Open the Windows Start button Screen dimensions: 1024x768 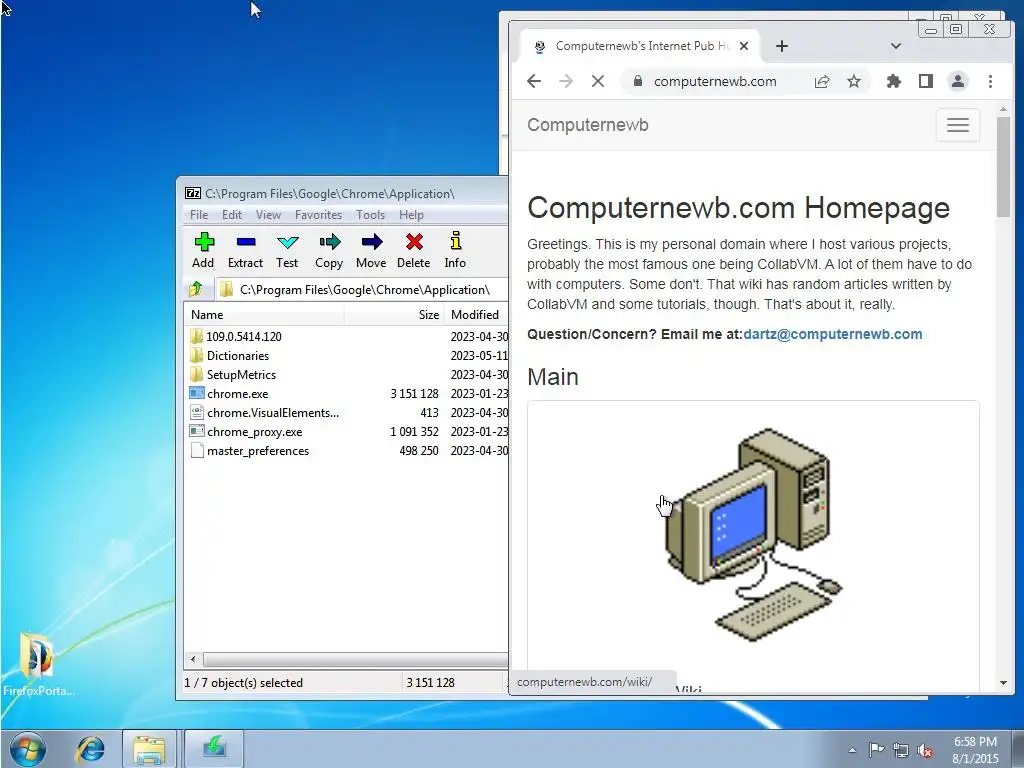(x=27, y=748)
